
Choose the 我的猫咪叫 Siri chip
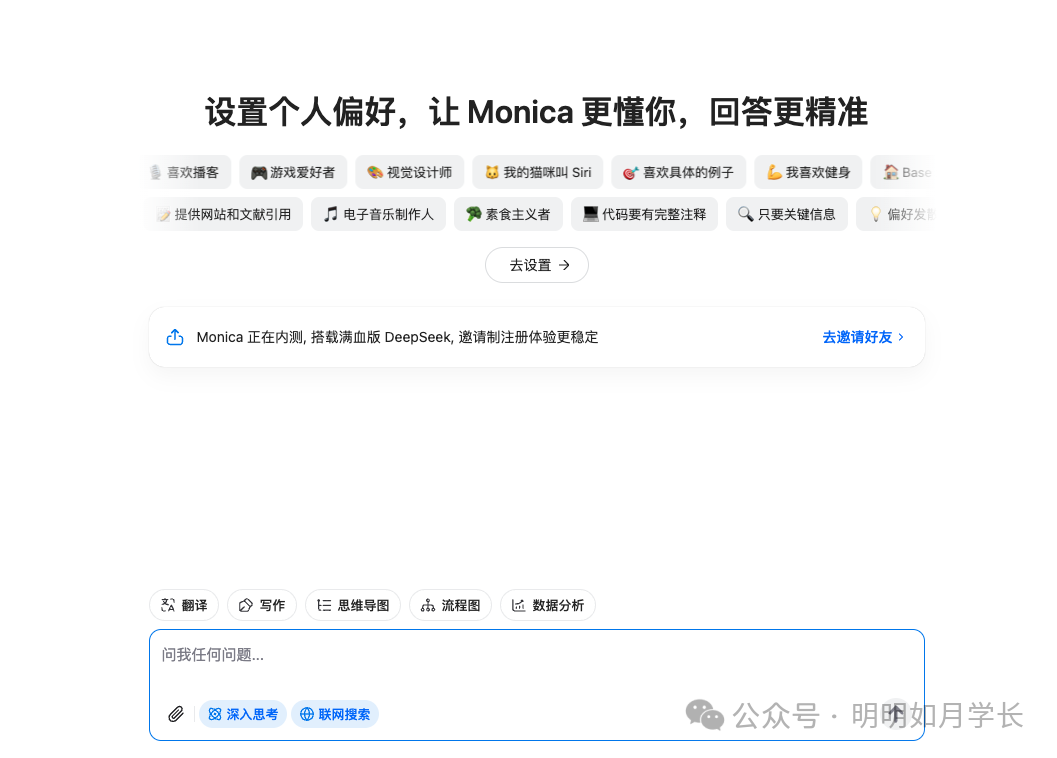point(538,172)
